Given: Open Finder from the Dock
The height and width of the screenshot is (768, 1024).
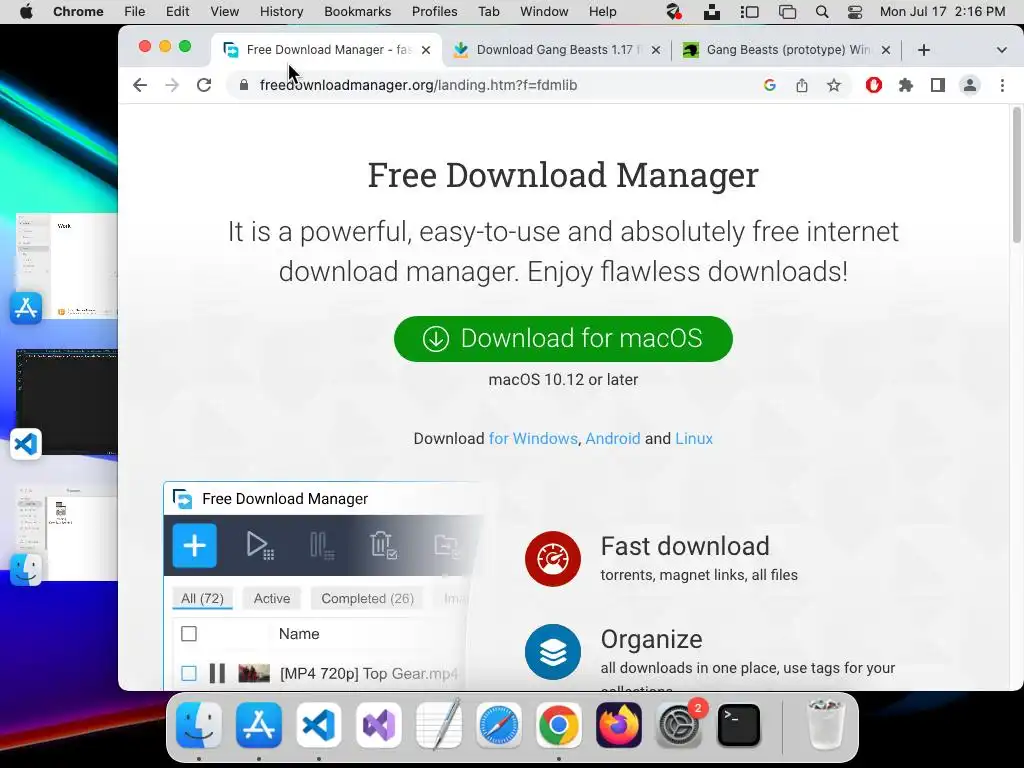Looking at the screenshot, I should click(x=199, y=725).
